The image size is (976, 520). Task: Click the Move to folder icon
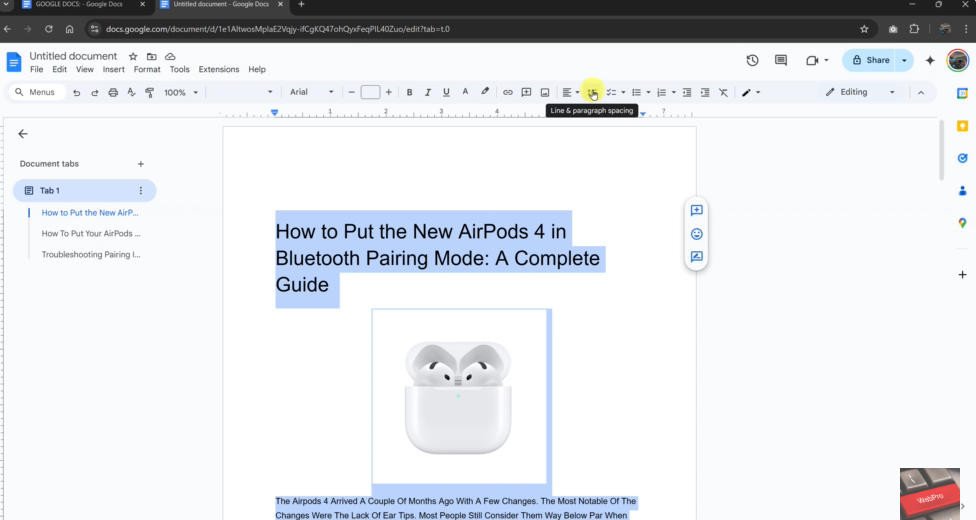[x=151, y=56]
